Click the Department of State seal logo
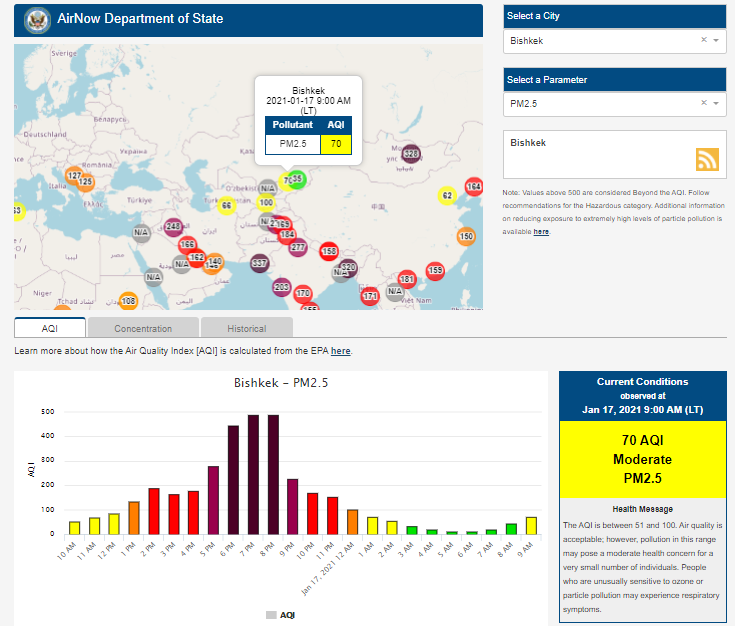This screenshot has height=626, width=735. click(37, 19)
